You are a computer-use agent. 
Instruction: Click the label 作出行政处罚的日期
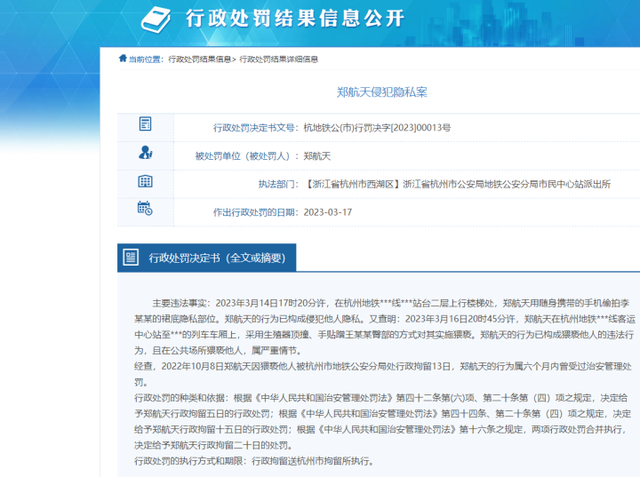tap(256, 212)
